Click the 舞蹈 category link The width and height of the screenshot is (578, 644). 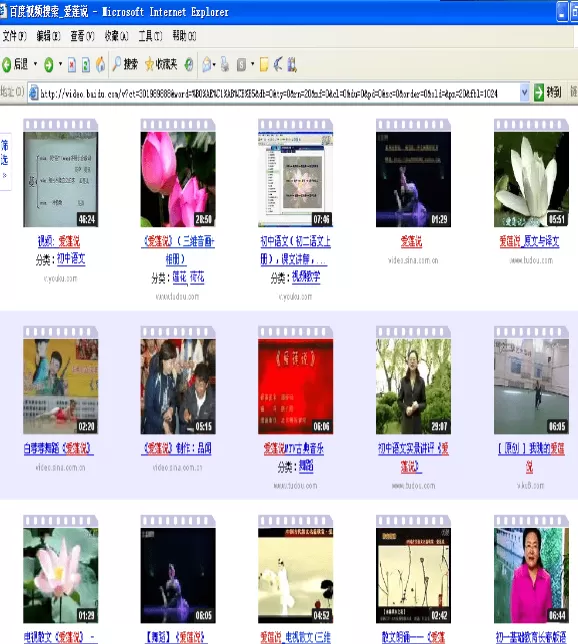tap(306, 466)
